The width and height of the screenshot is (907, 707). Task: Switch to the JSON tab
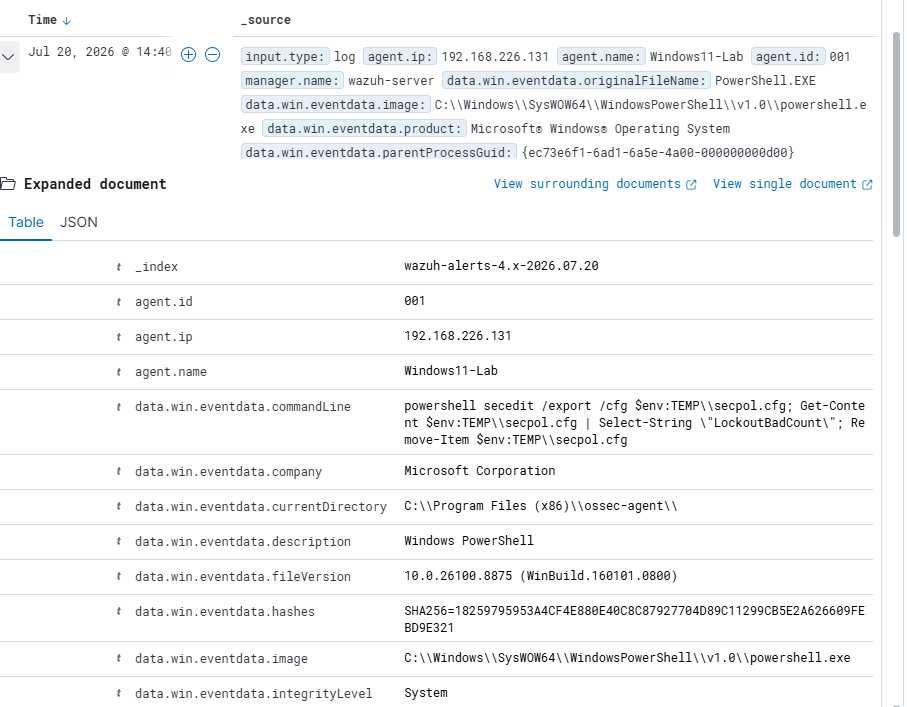[79, 222]
